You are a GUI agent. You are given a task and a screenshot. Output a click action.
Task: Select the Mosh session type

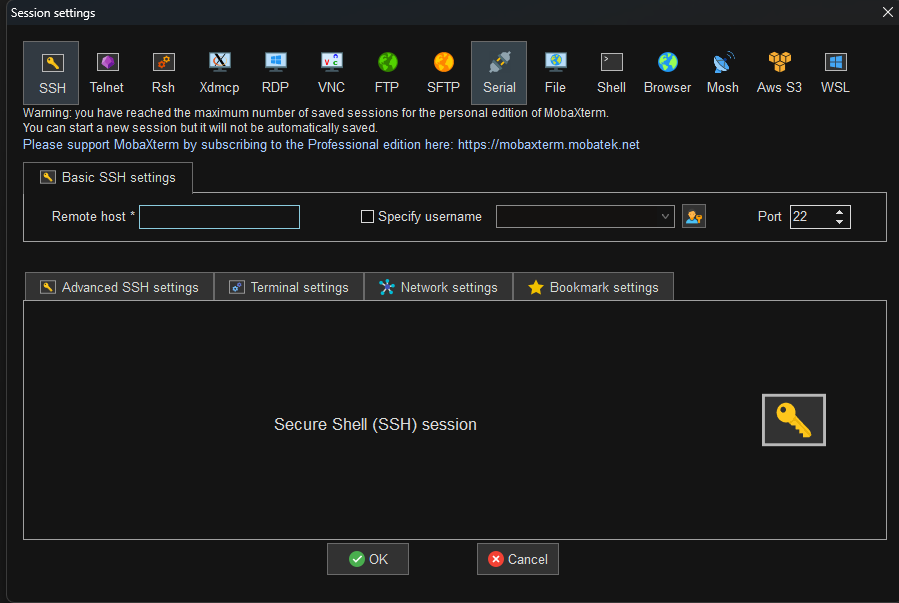pos(722,73)
